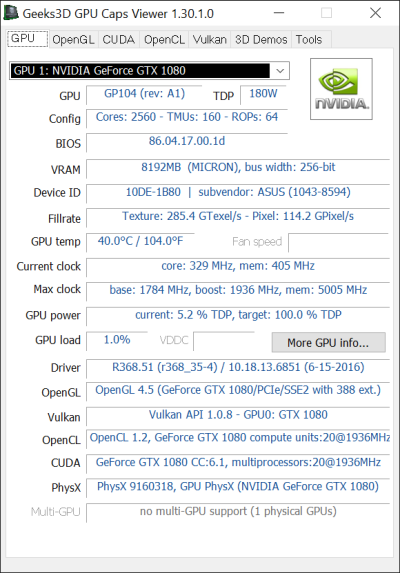Click the GPU temp 40.0°C value
Screen dimensions: 400x573
click(141, 242)
